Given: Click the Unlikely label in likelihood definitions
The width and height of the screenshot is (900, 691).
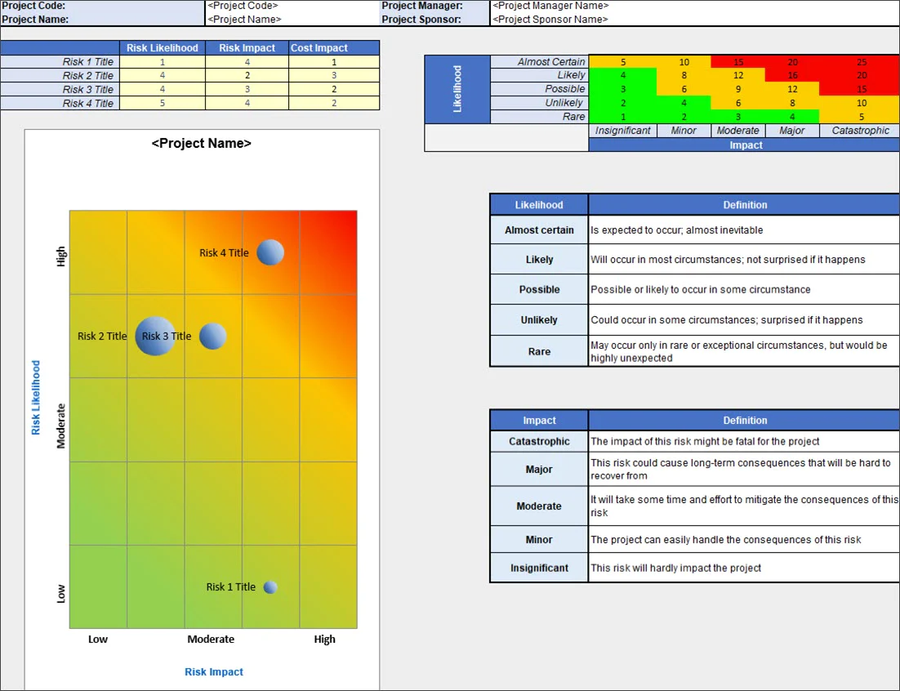Looking at the screenshot, I should (539, 320).
